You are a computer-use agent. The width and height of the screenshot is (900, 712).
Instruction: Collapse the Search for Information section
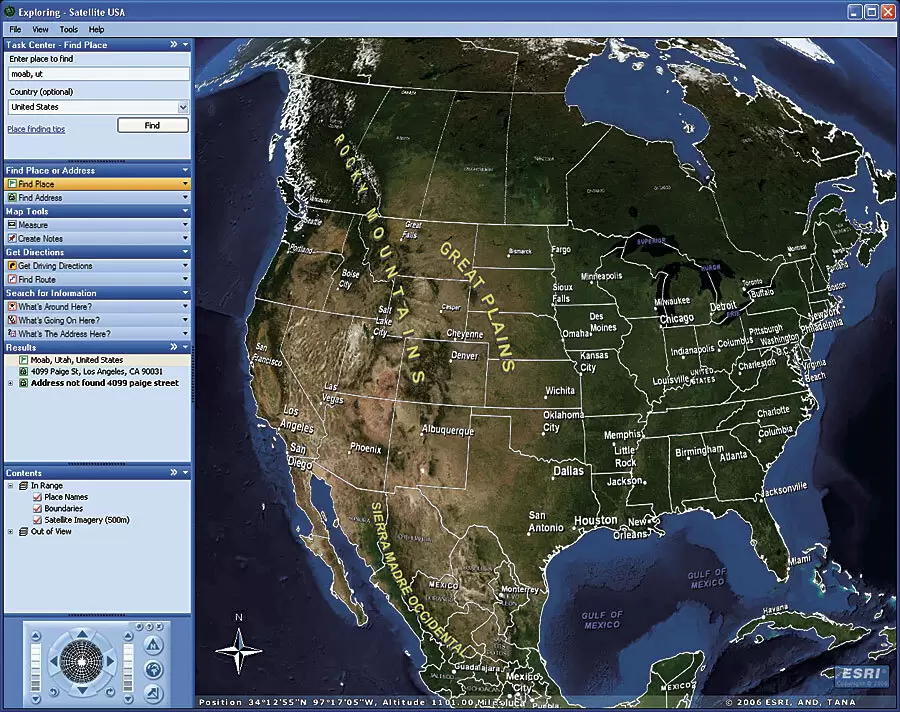pyautogui.click(x=185, y=293)
